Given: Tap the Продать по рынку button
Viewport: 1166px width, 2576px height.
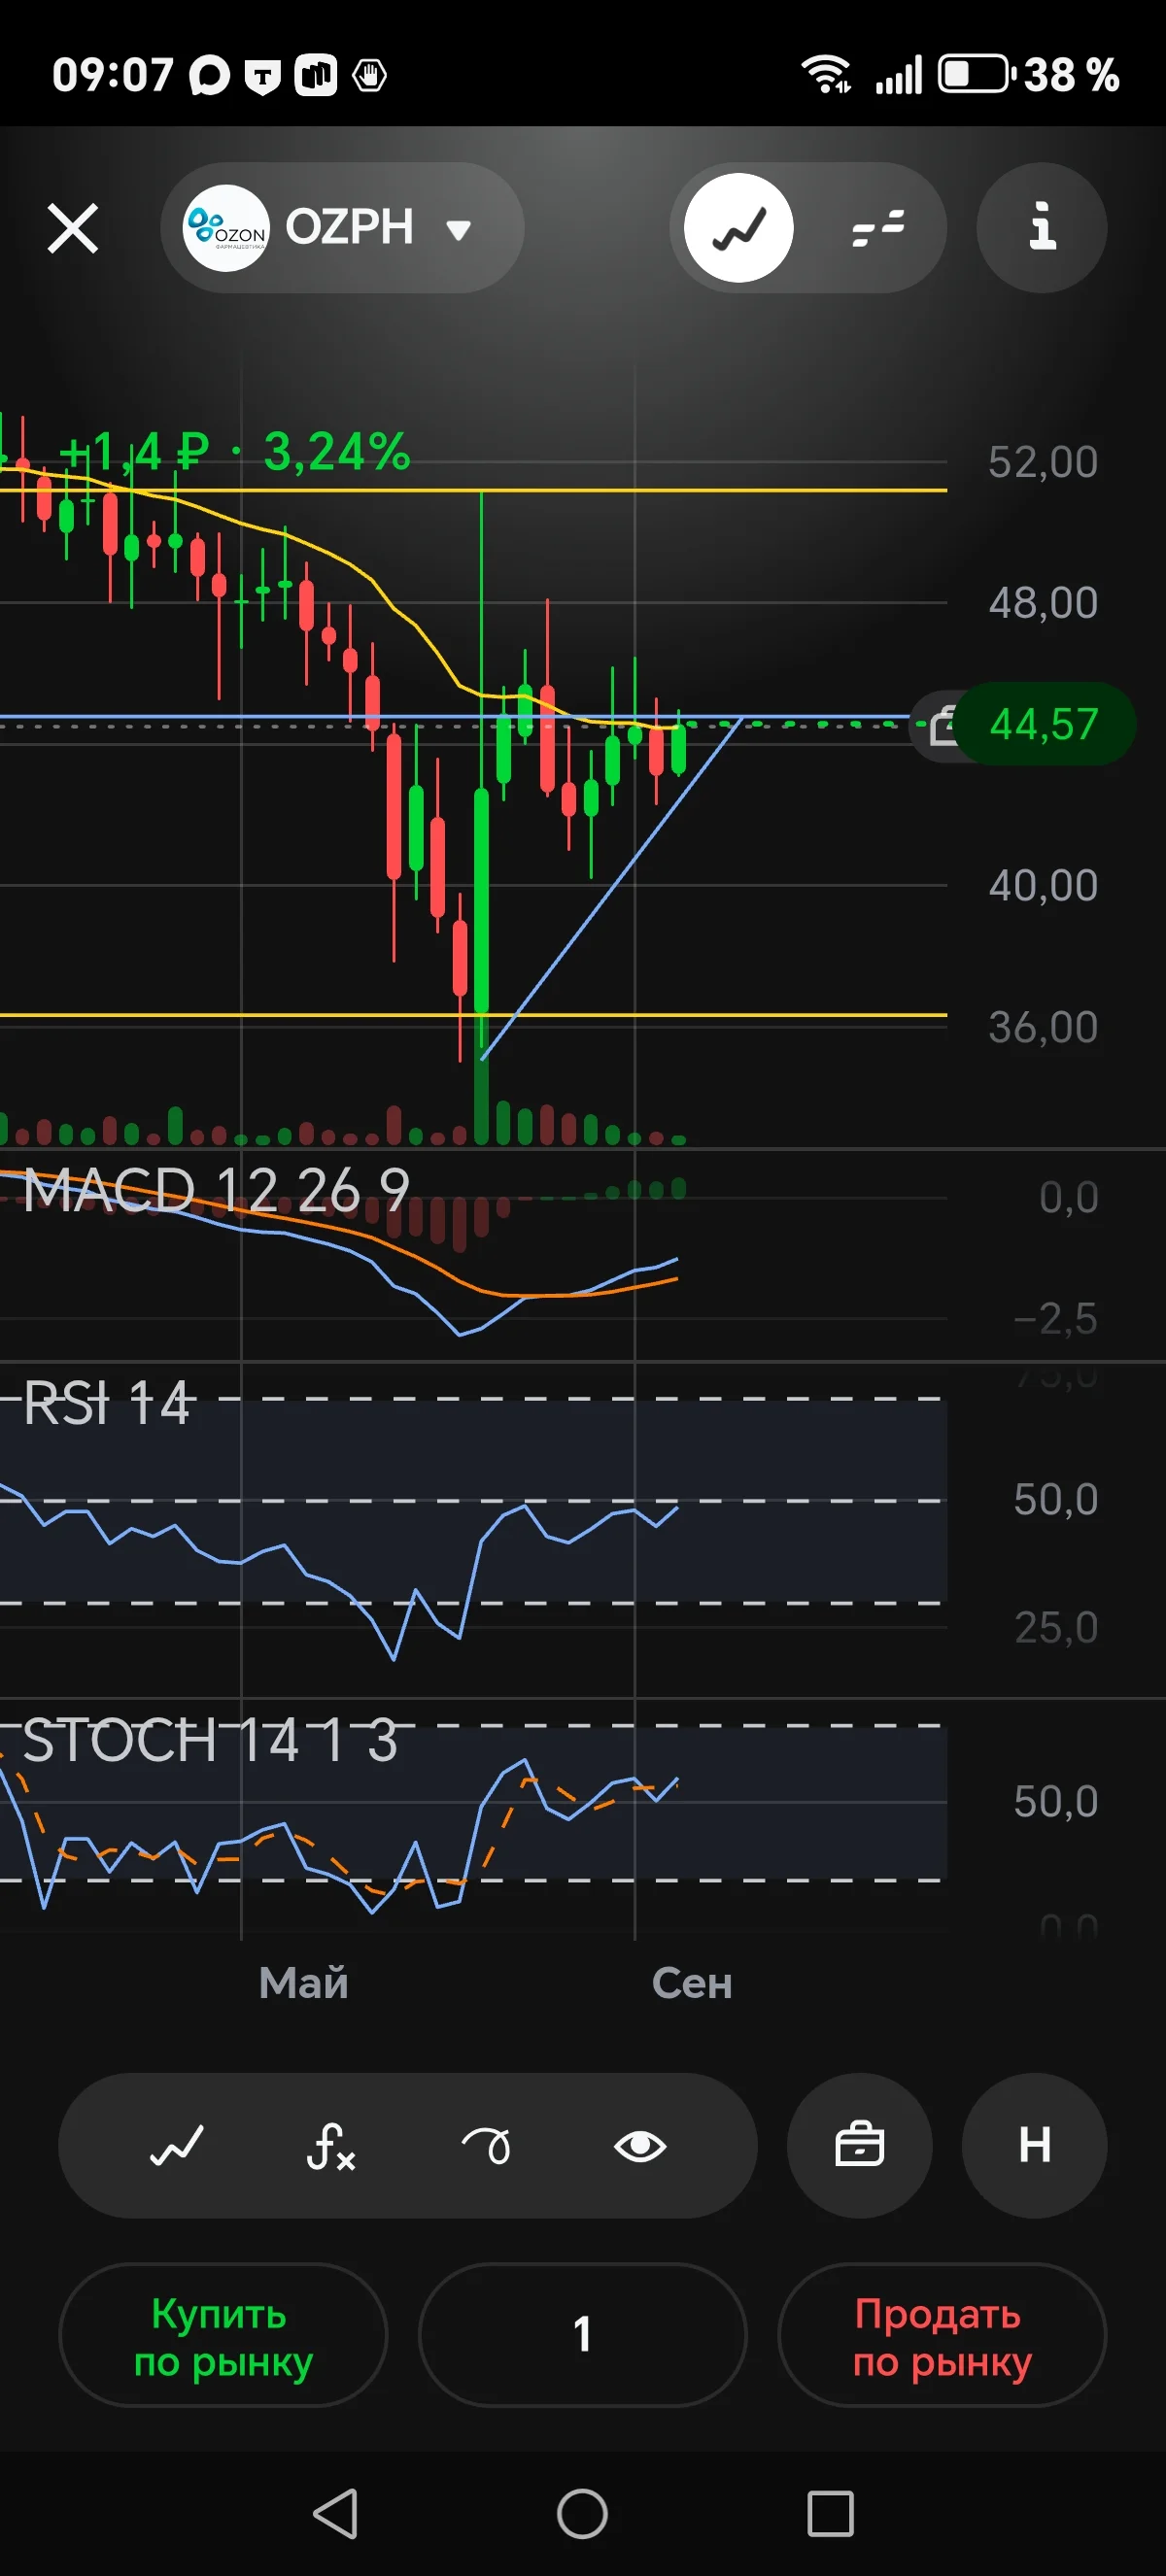Looking at the screenshot, I should pyautogui.click(x=942, y=2336).
